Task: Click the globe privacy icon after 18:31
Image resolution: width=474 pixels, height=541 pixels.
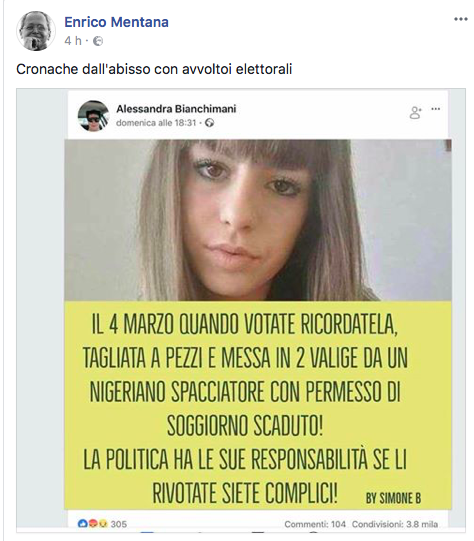Action: [x=209, y=123]
